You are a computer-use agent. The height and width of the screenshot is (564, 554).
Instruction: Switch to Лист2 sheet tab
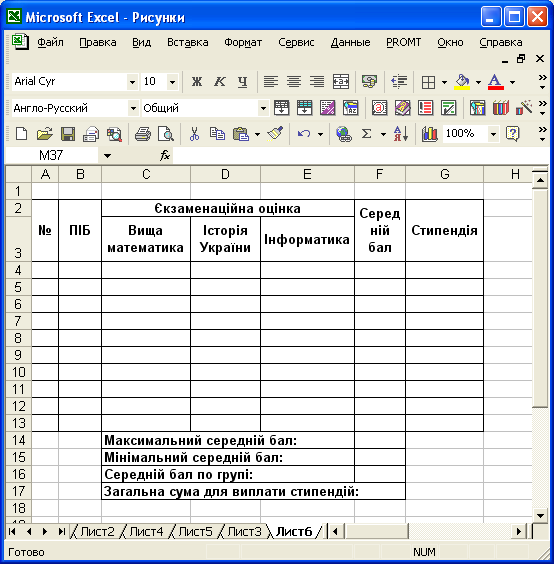pyautogui.click(x=97, y=532)
